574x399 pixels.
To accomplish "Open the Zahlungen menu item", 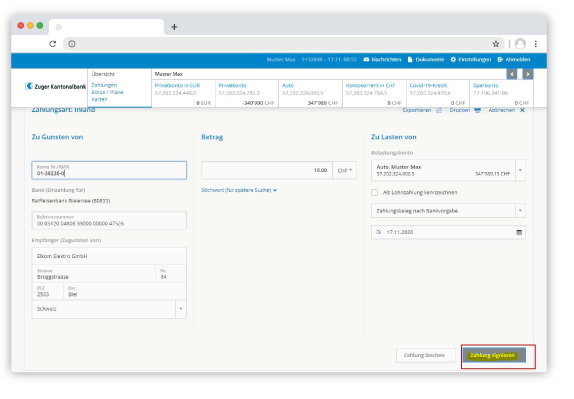I will click(x=104, y=85).
